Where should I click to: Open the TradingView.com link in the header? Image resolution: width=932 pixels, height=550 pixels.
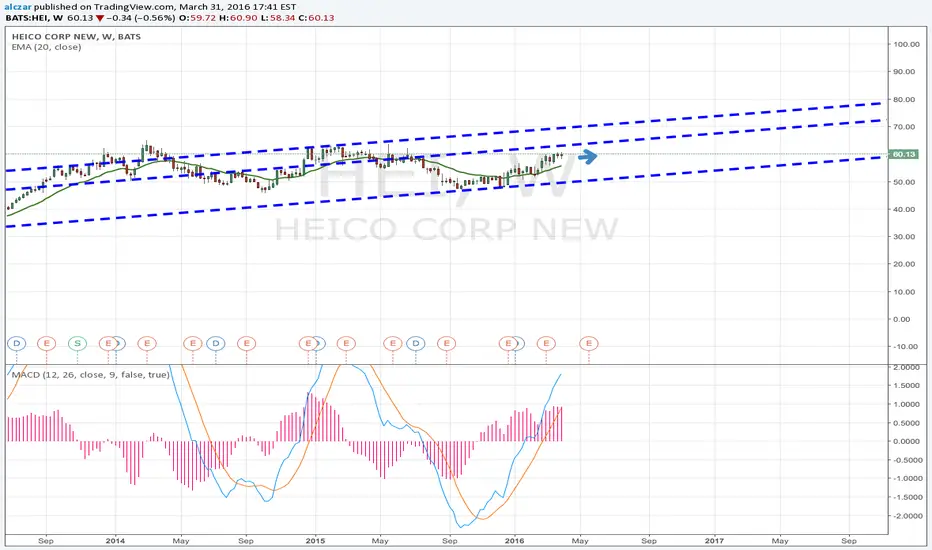click(133, 7)
